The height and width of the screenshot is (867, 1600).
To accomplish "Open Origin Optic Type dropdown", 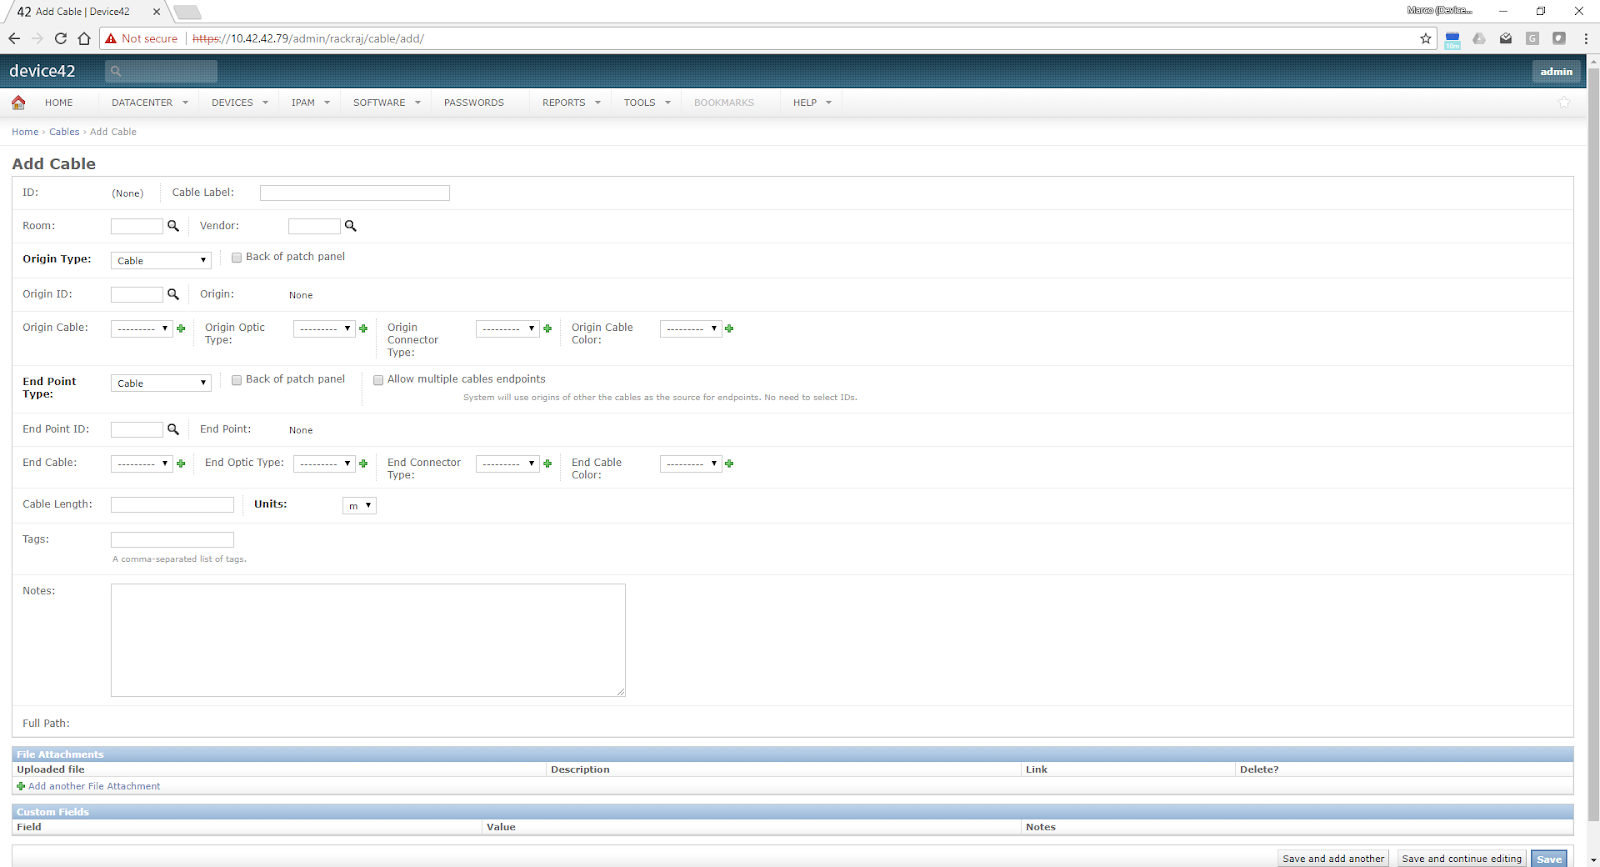I will 324,328.
